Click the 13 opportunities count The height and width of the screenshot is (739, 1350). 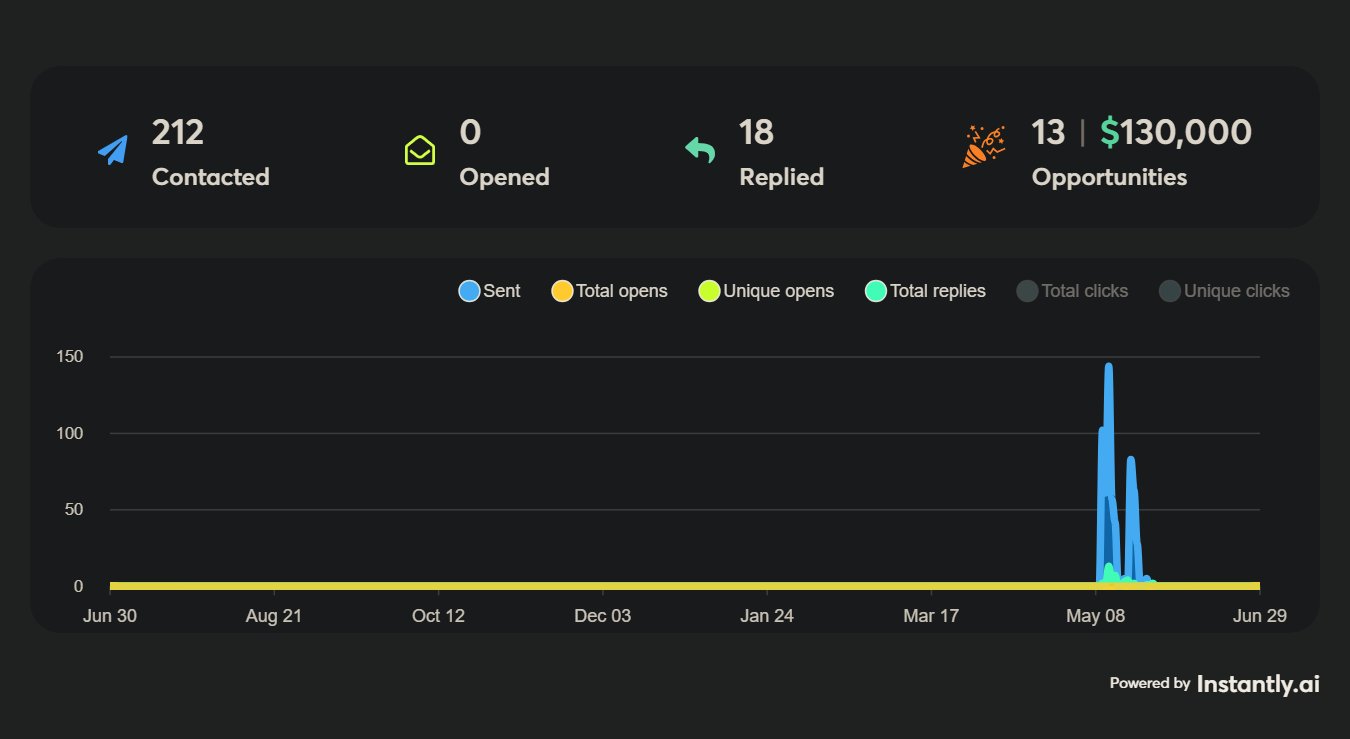1049,132
